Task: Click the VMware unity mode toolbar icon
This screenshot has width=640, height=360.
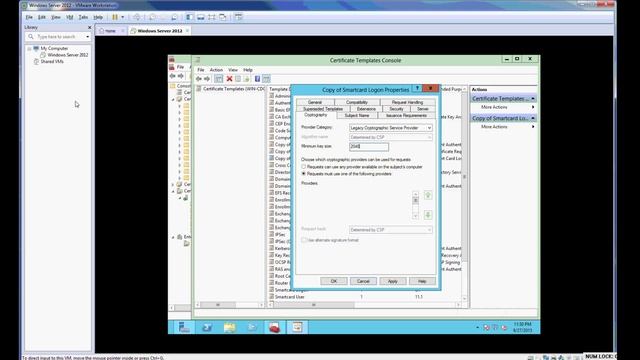Action: 223,17
